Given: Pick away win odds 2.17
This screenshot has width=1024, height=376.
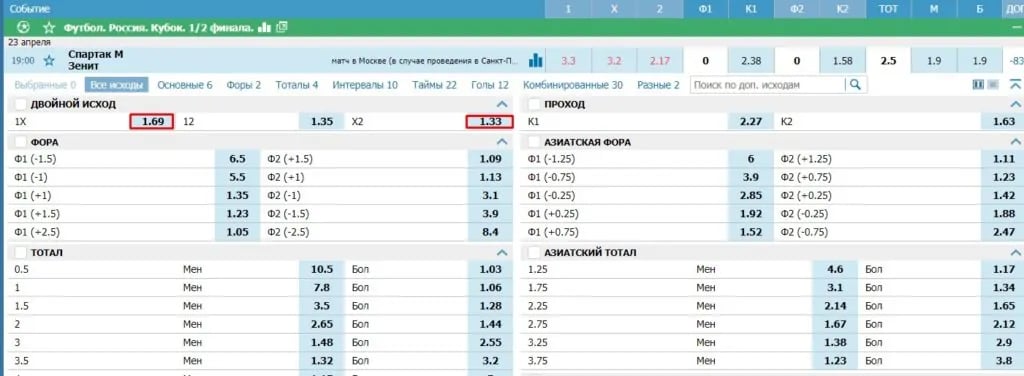Looking at the screenshot, I should [660, 61].
